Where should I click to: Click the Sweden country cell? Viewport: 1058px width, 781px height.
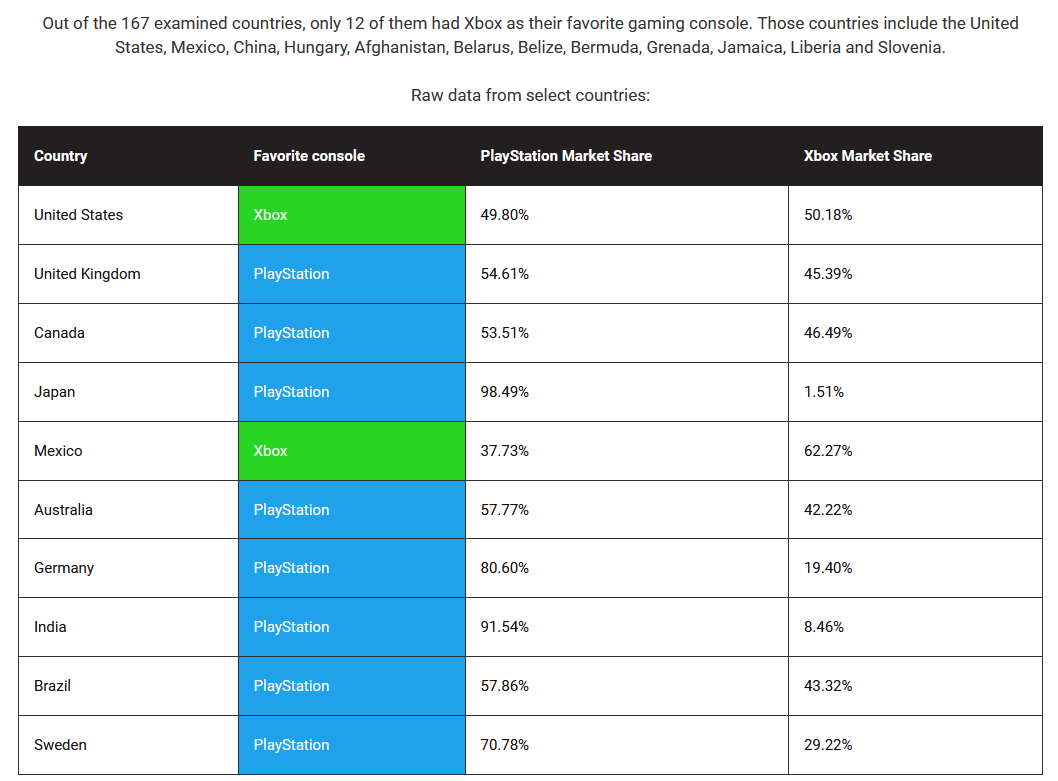[128, 745]
